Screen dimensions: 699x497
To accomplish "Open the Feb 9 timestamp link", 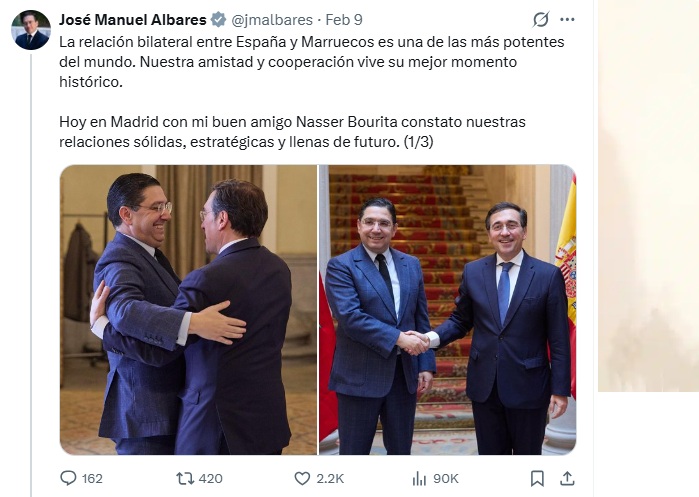I will (x=344, y=20).
